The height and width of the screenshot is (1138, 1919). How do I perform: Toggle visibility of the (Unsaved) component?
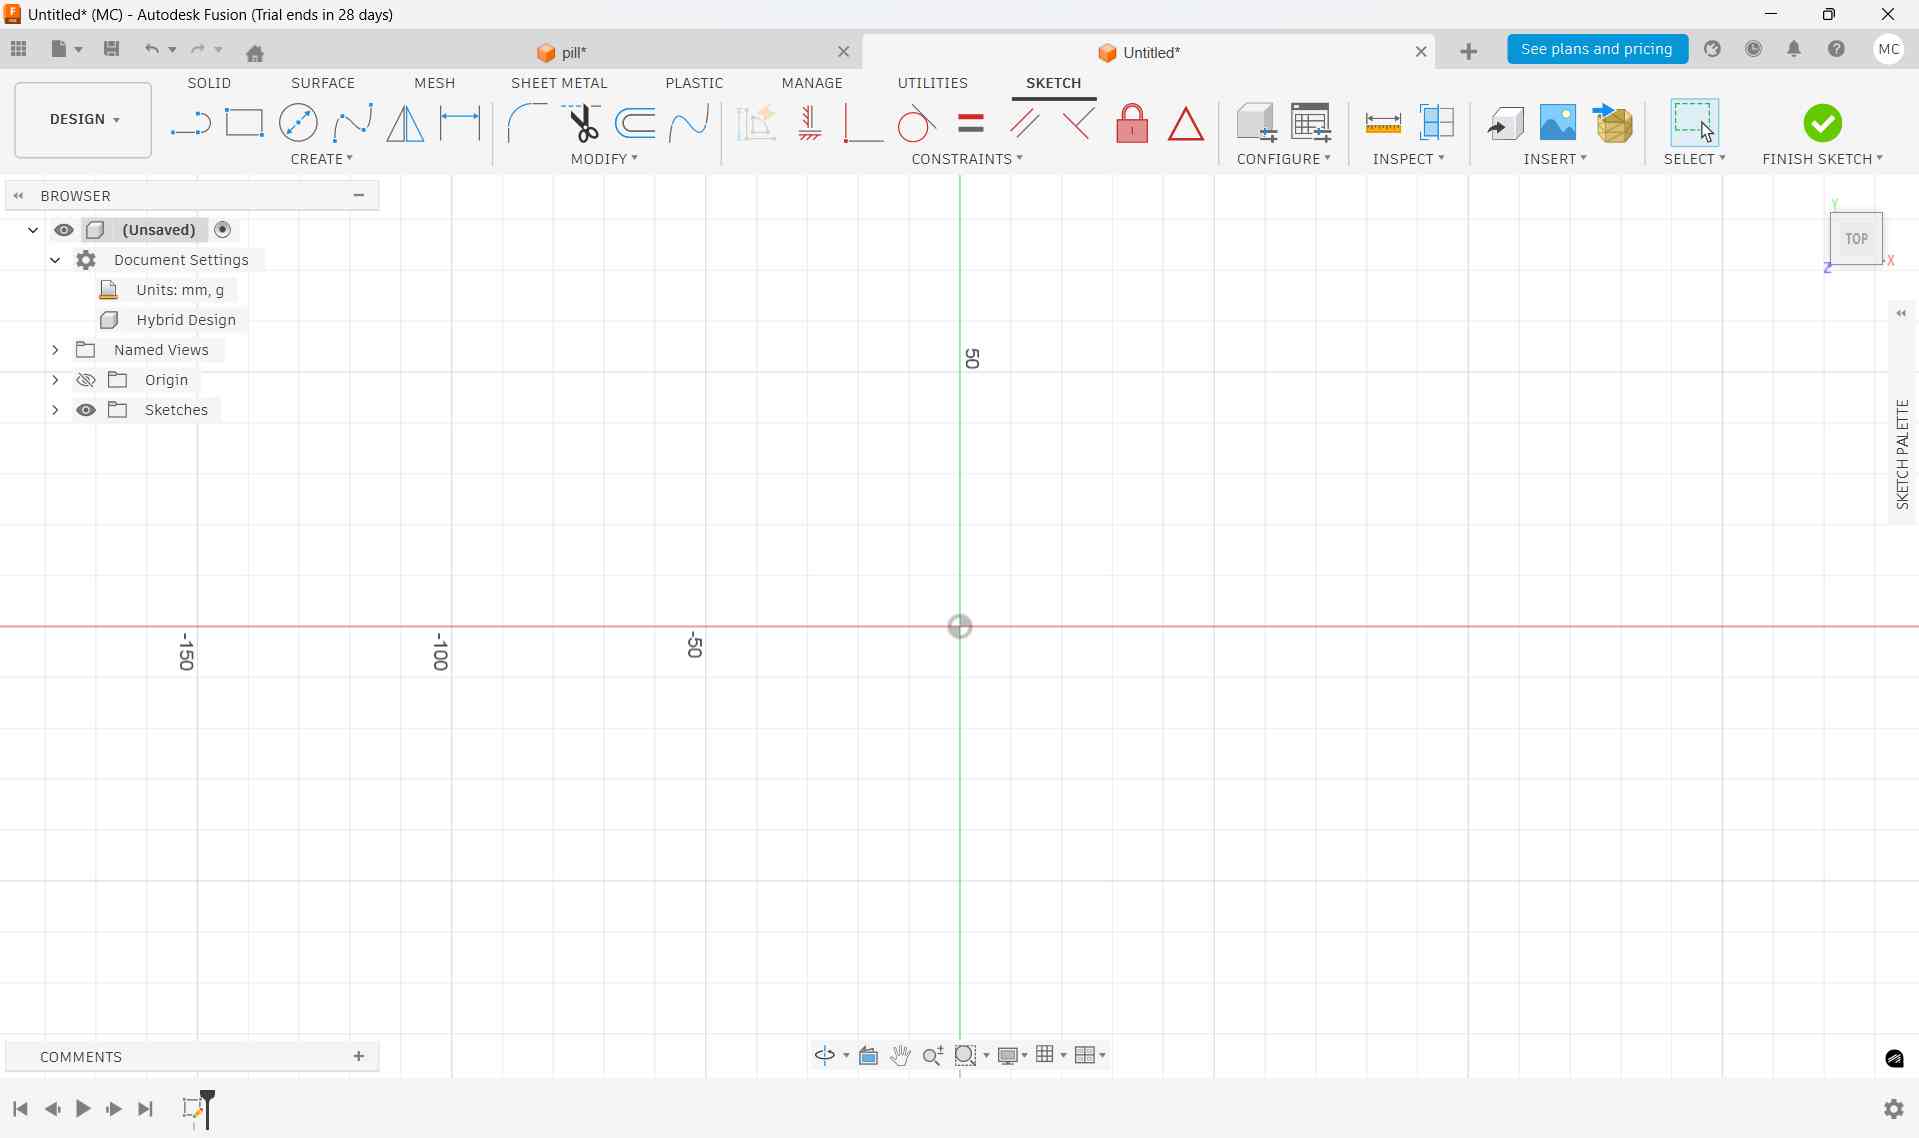click(64, 230)
